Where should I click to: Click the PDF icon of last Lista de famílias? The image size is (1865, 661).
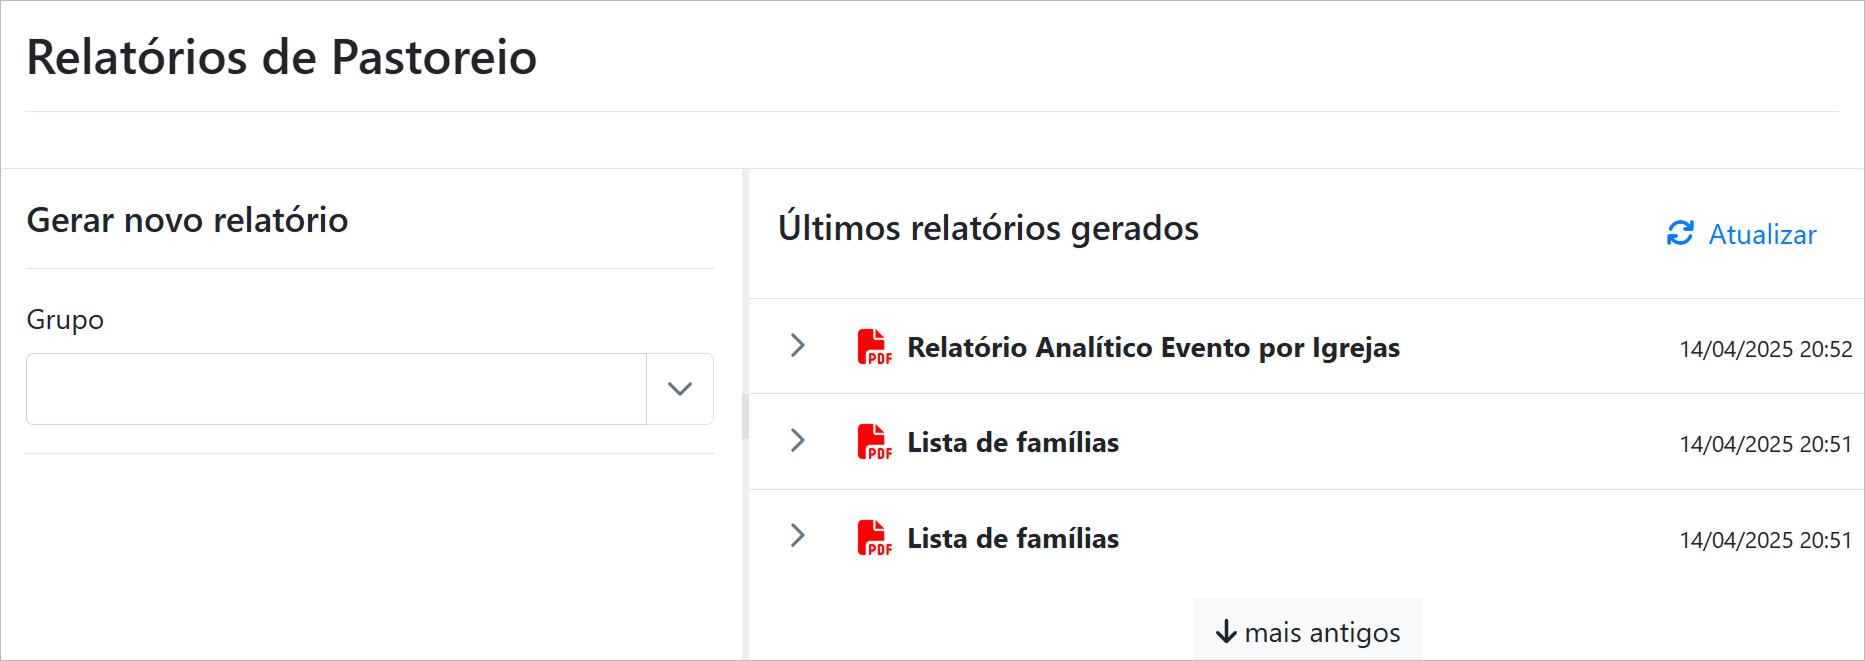(x=874, y=538)
